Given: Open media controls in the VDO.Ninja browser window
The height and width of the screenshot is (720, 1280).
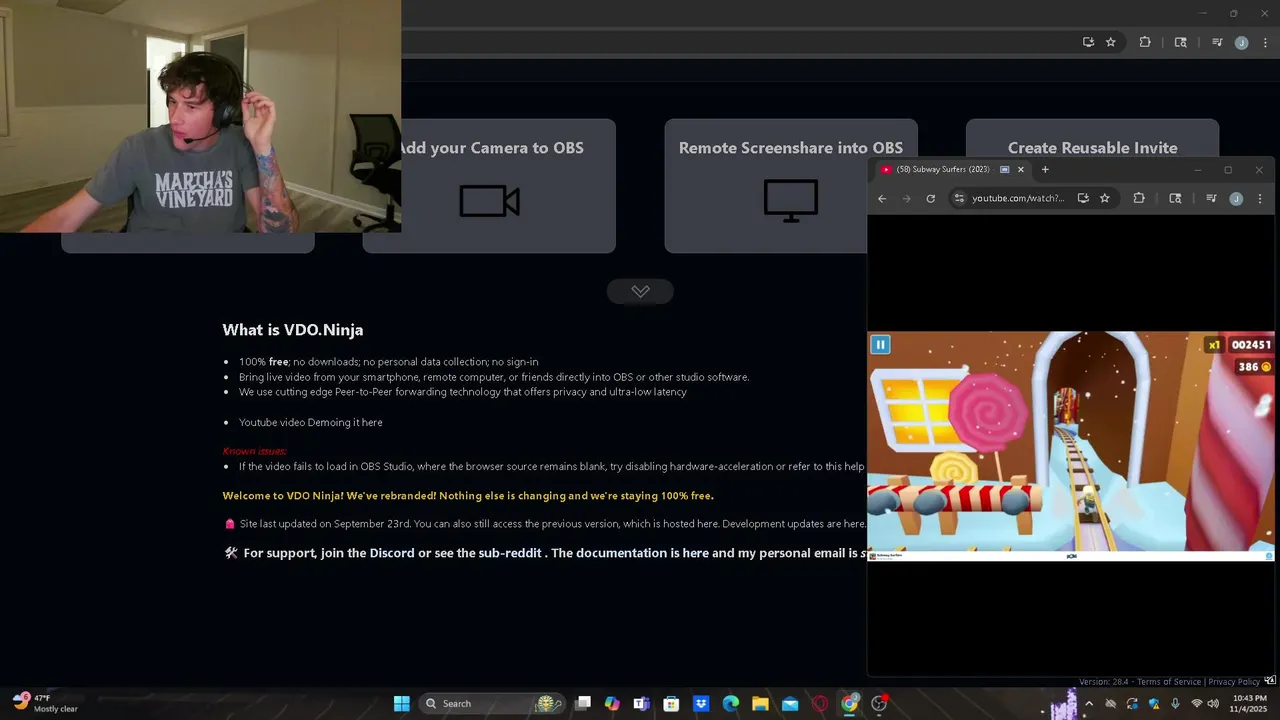Looking at the screenshot, I should pyautogui.click(x=1217, y=42).
